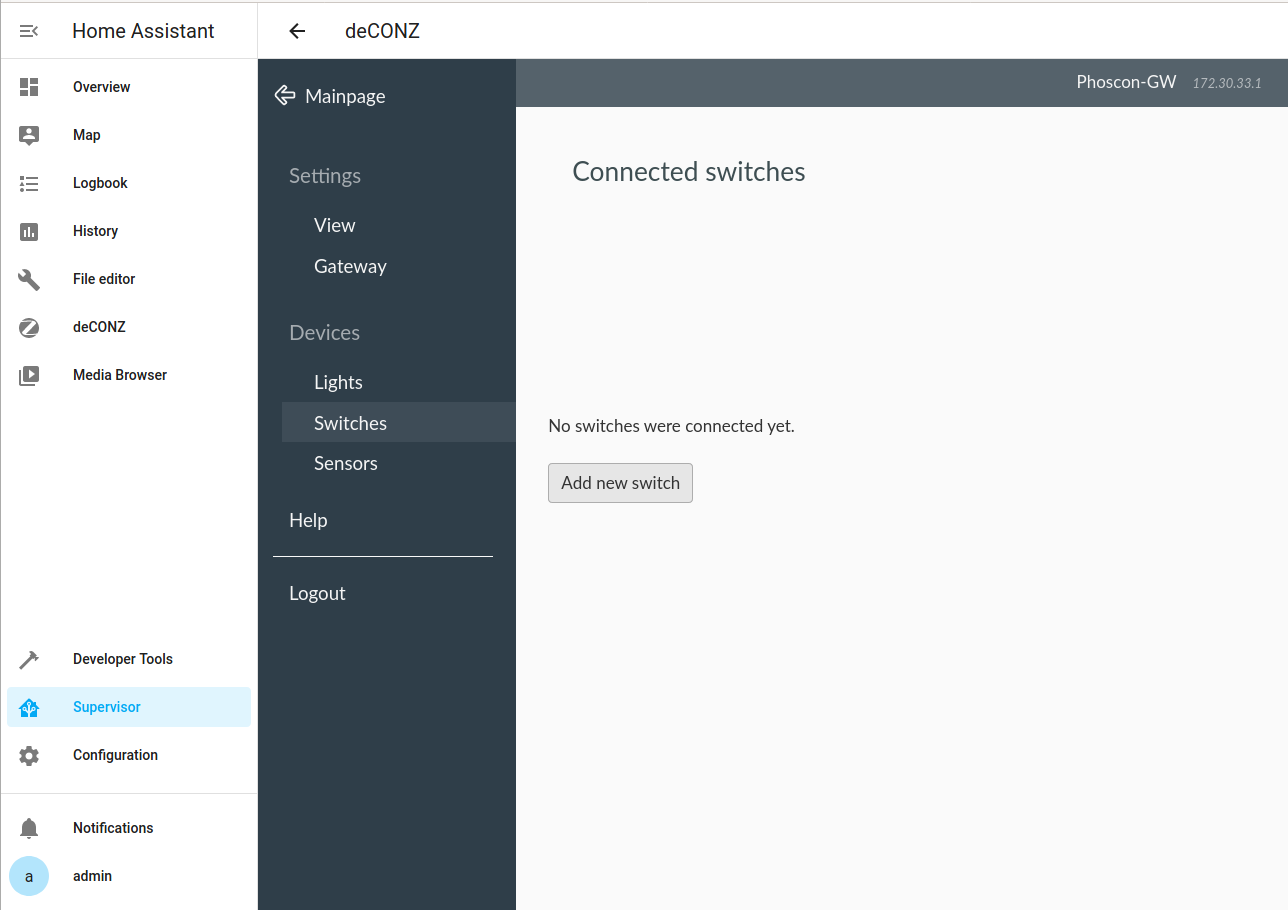Image resolution: width=1288 pixels, height=910 pixels.
Task: Open Configuration via the gear icon
Action: coord(29,755)
